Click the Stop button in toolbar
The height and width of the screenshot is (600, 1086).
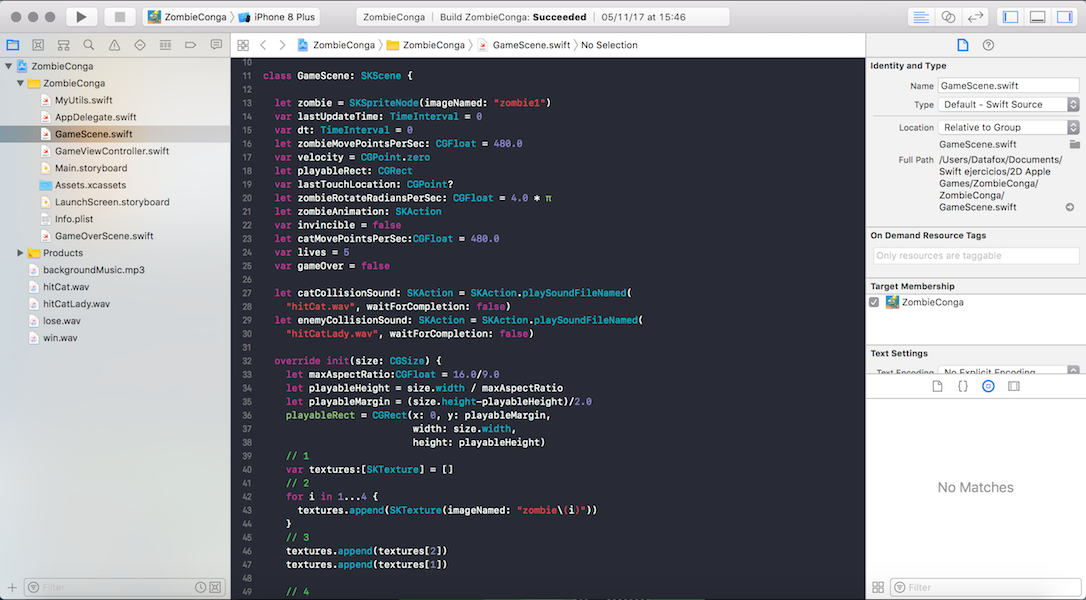[120, 17]
